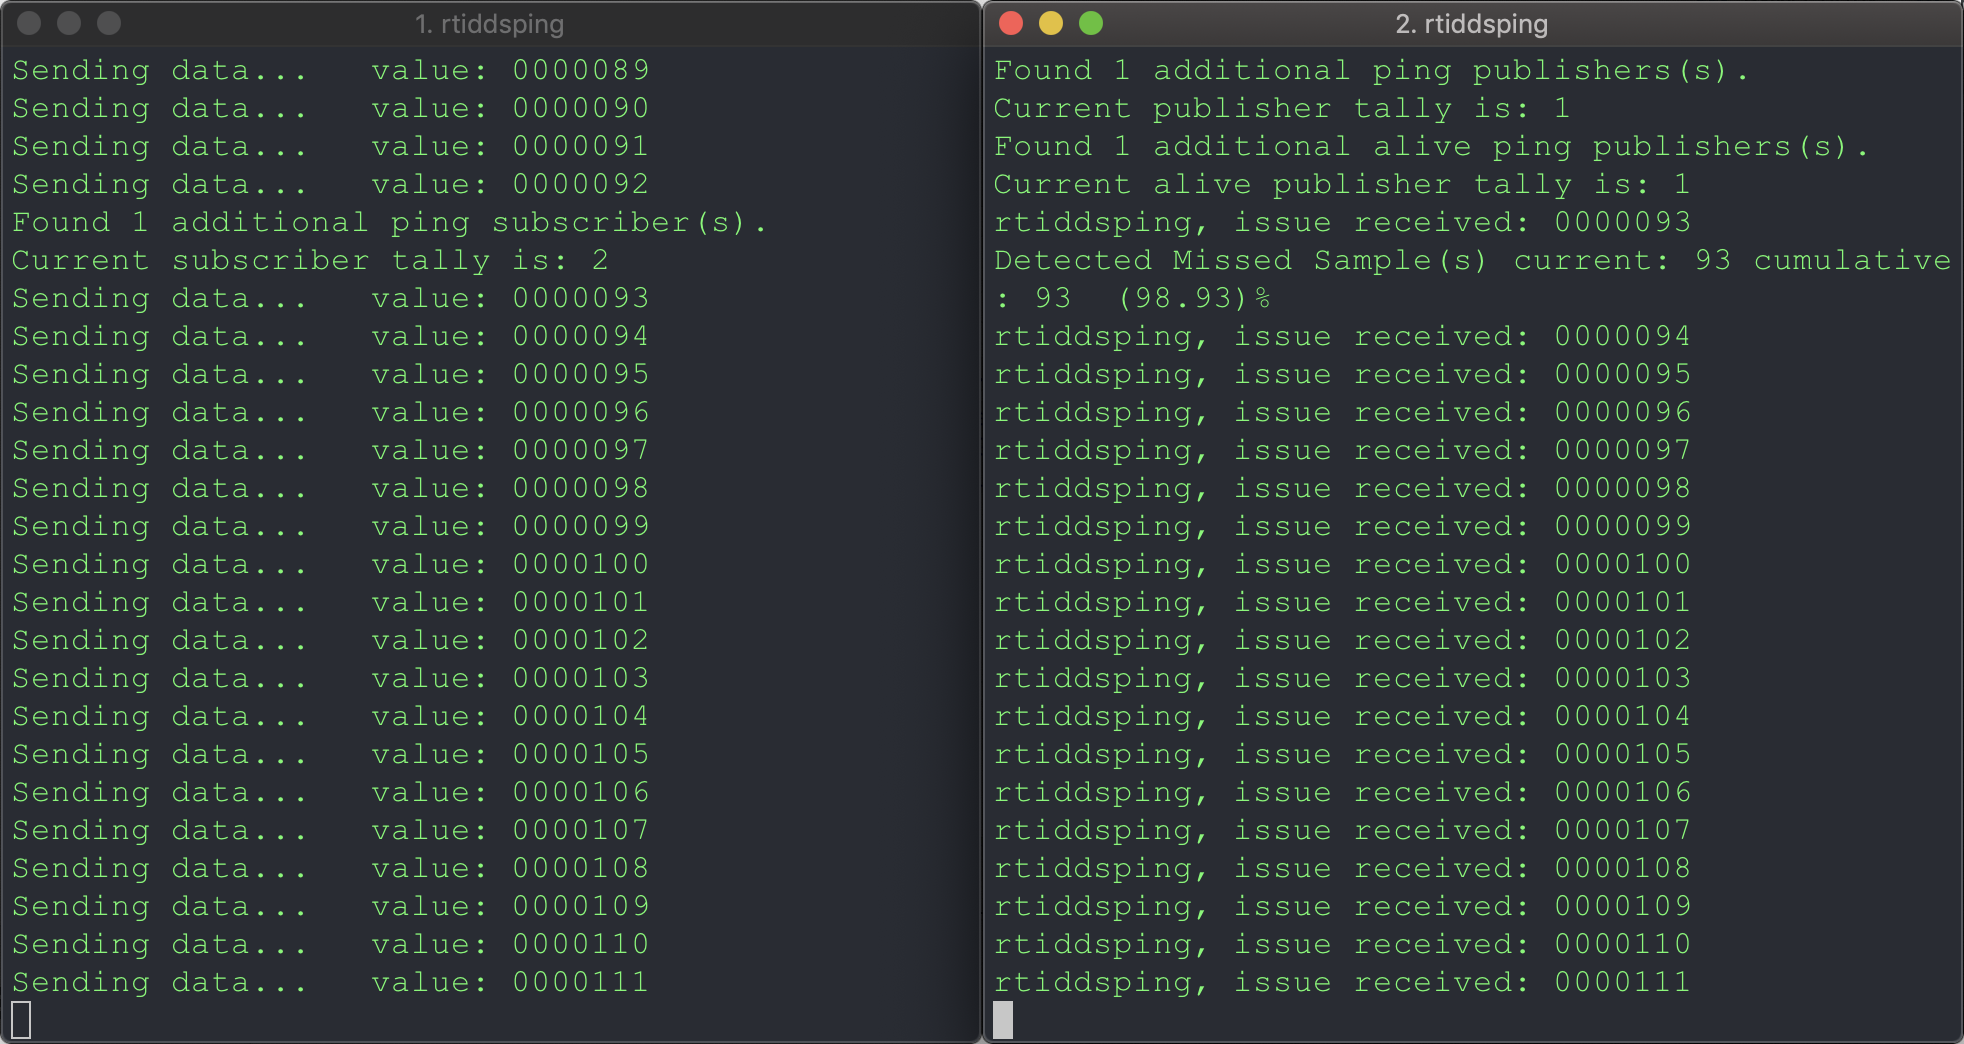Viewport: 1964px width, 1044px height.
Task: Minimize the '2. rtiddsping' window with yellow button
Action: point(1051,23)
